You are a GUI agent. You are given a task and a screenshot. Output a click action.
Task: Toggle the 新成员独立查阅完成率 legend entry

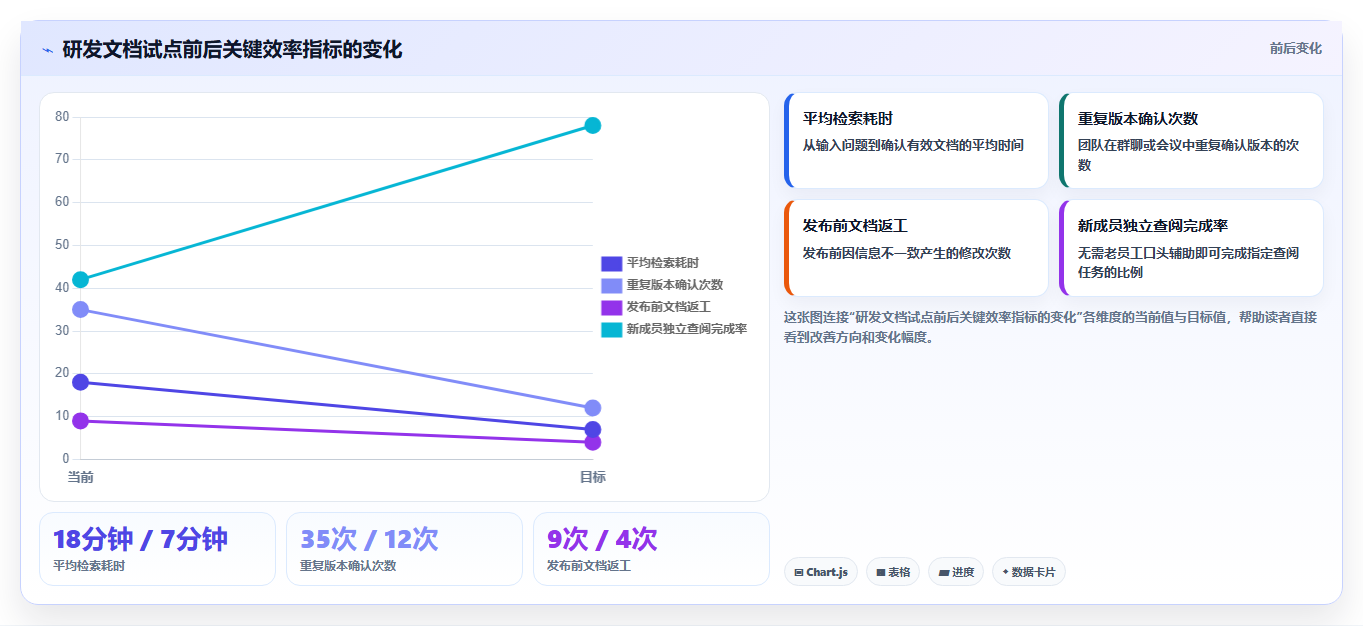674,329
